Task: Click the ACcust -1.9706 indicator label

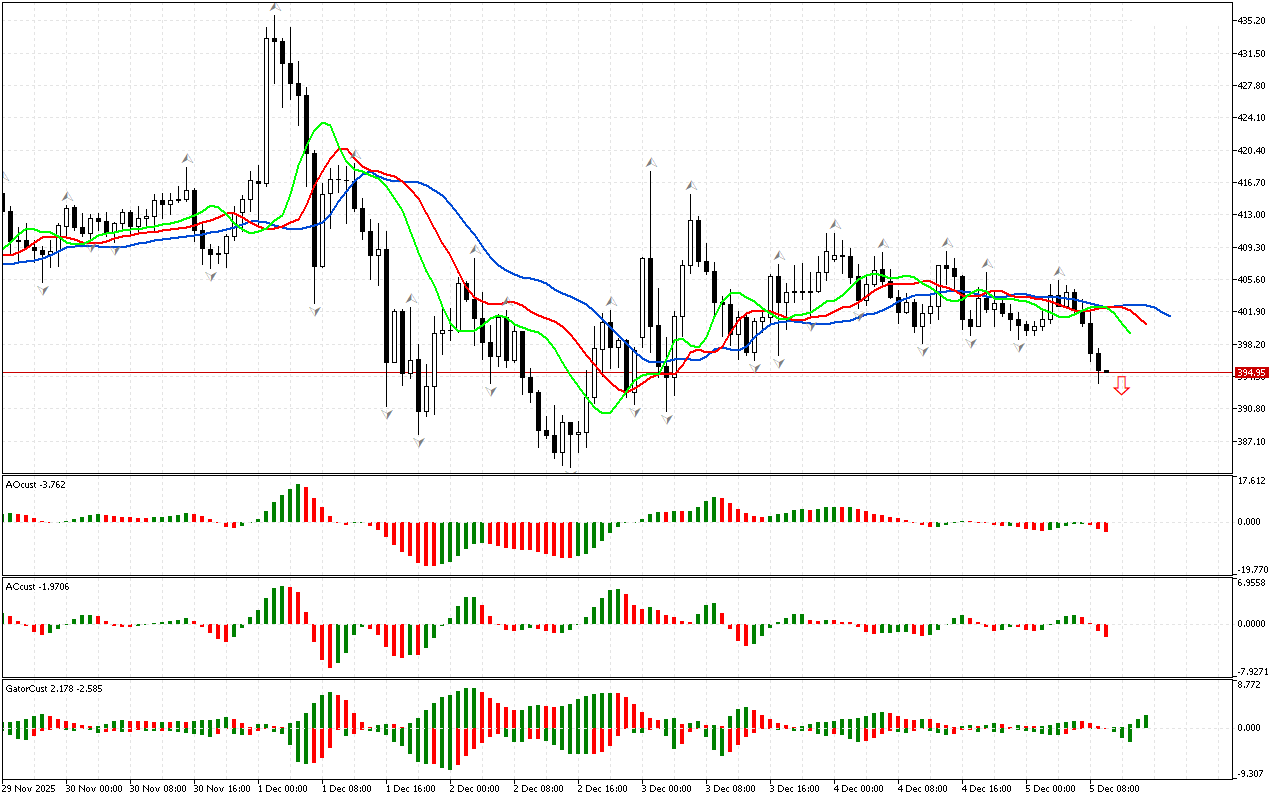Action: click(x=38, y=586)
